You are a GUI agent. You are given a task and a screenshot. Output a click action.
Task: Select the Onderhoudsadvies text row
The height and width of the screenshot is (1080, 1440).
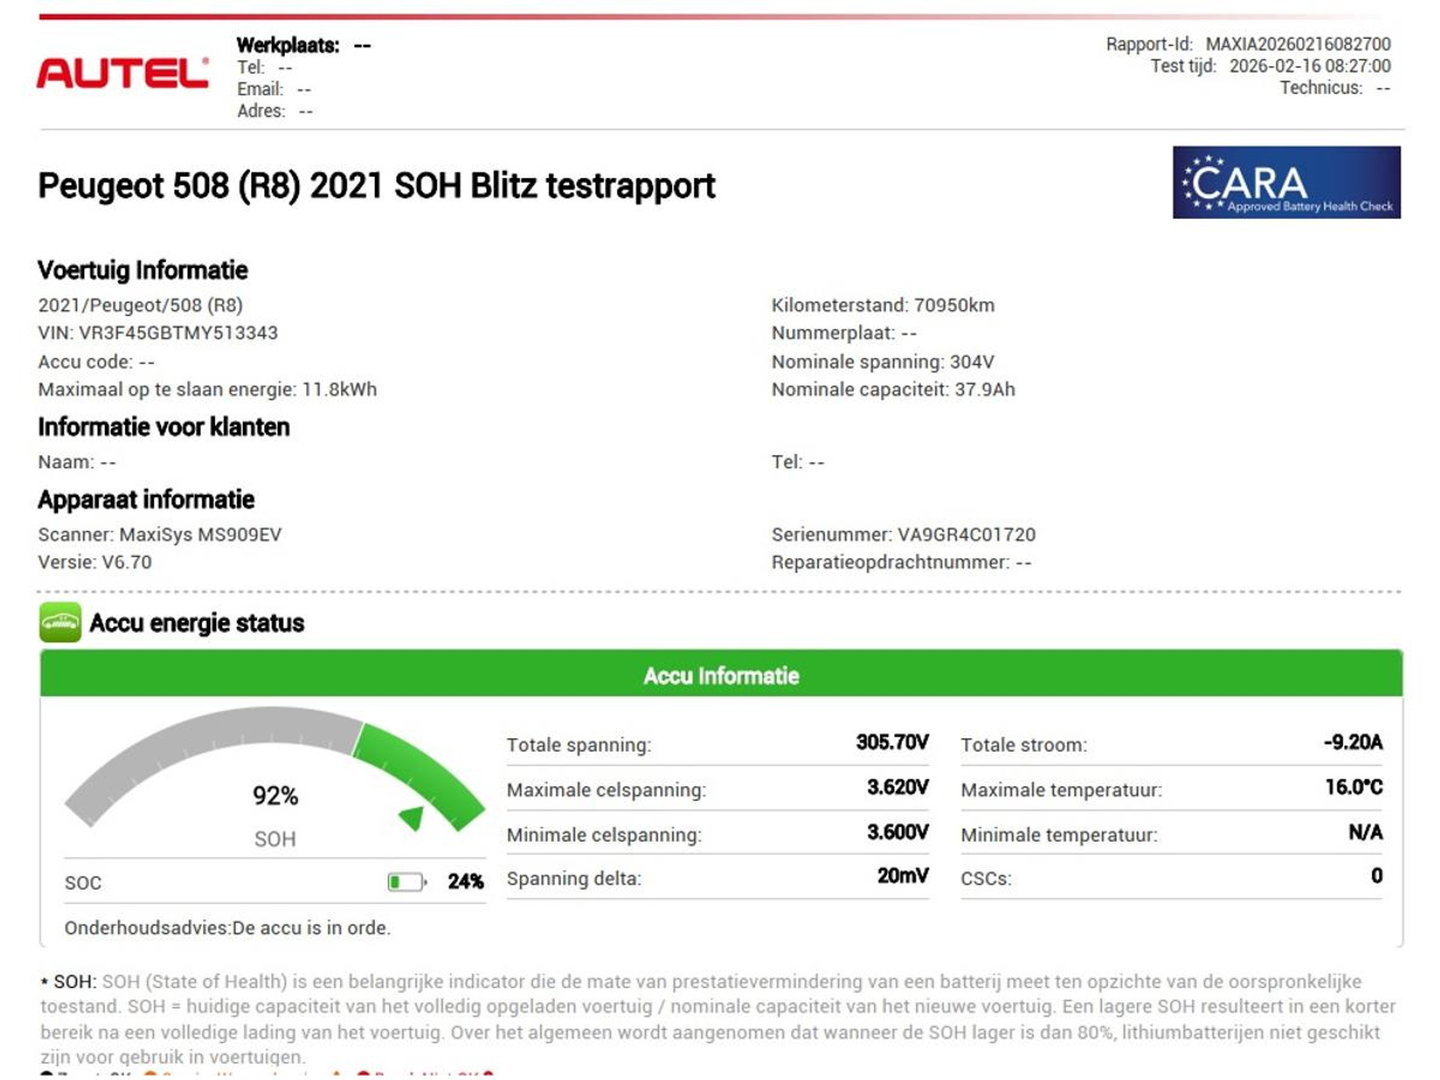pyautogui.click(x=228, y=928)
